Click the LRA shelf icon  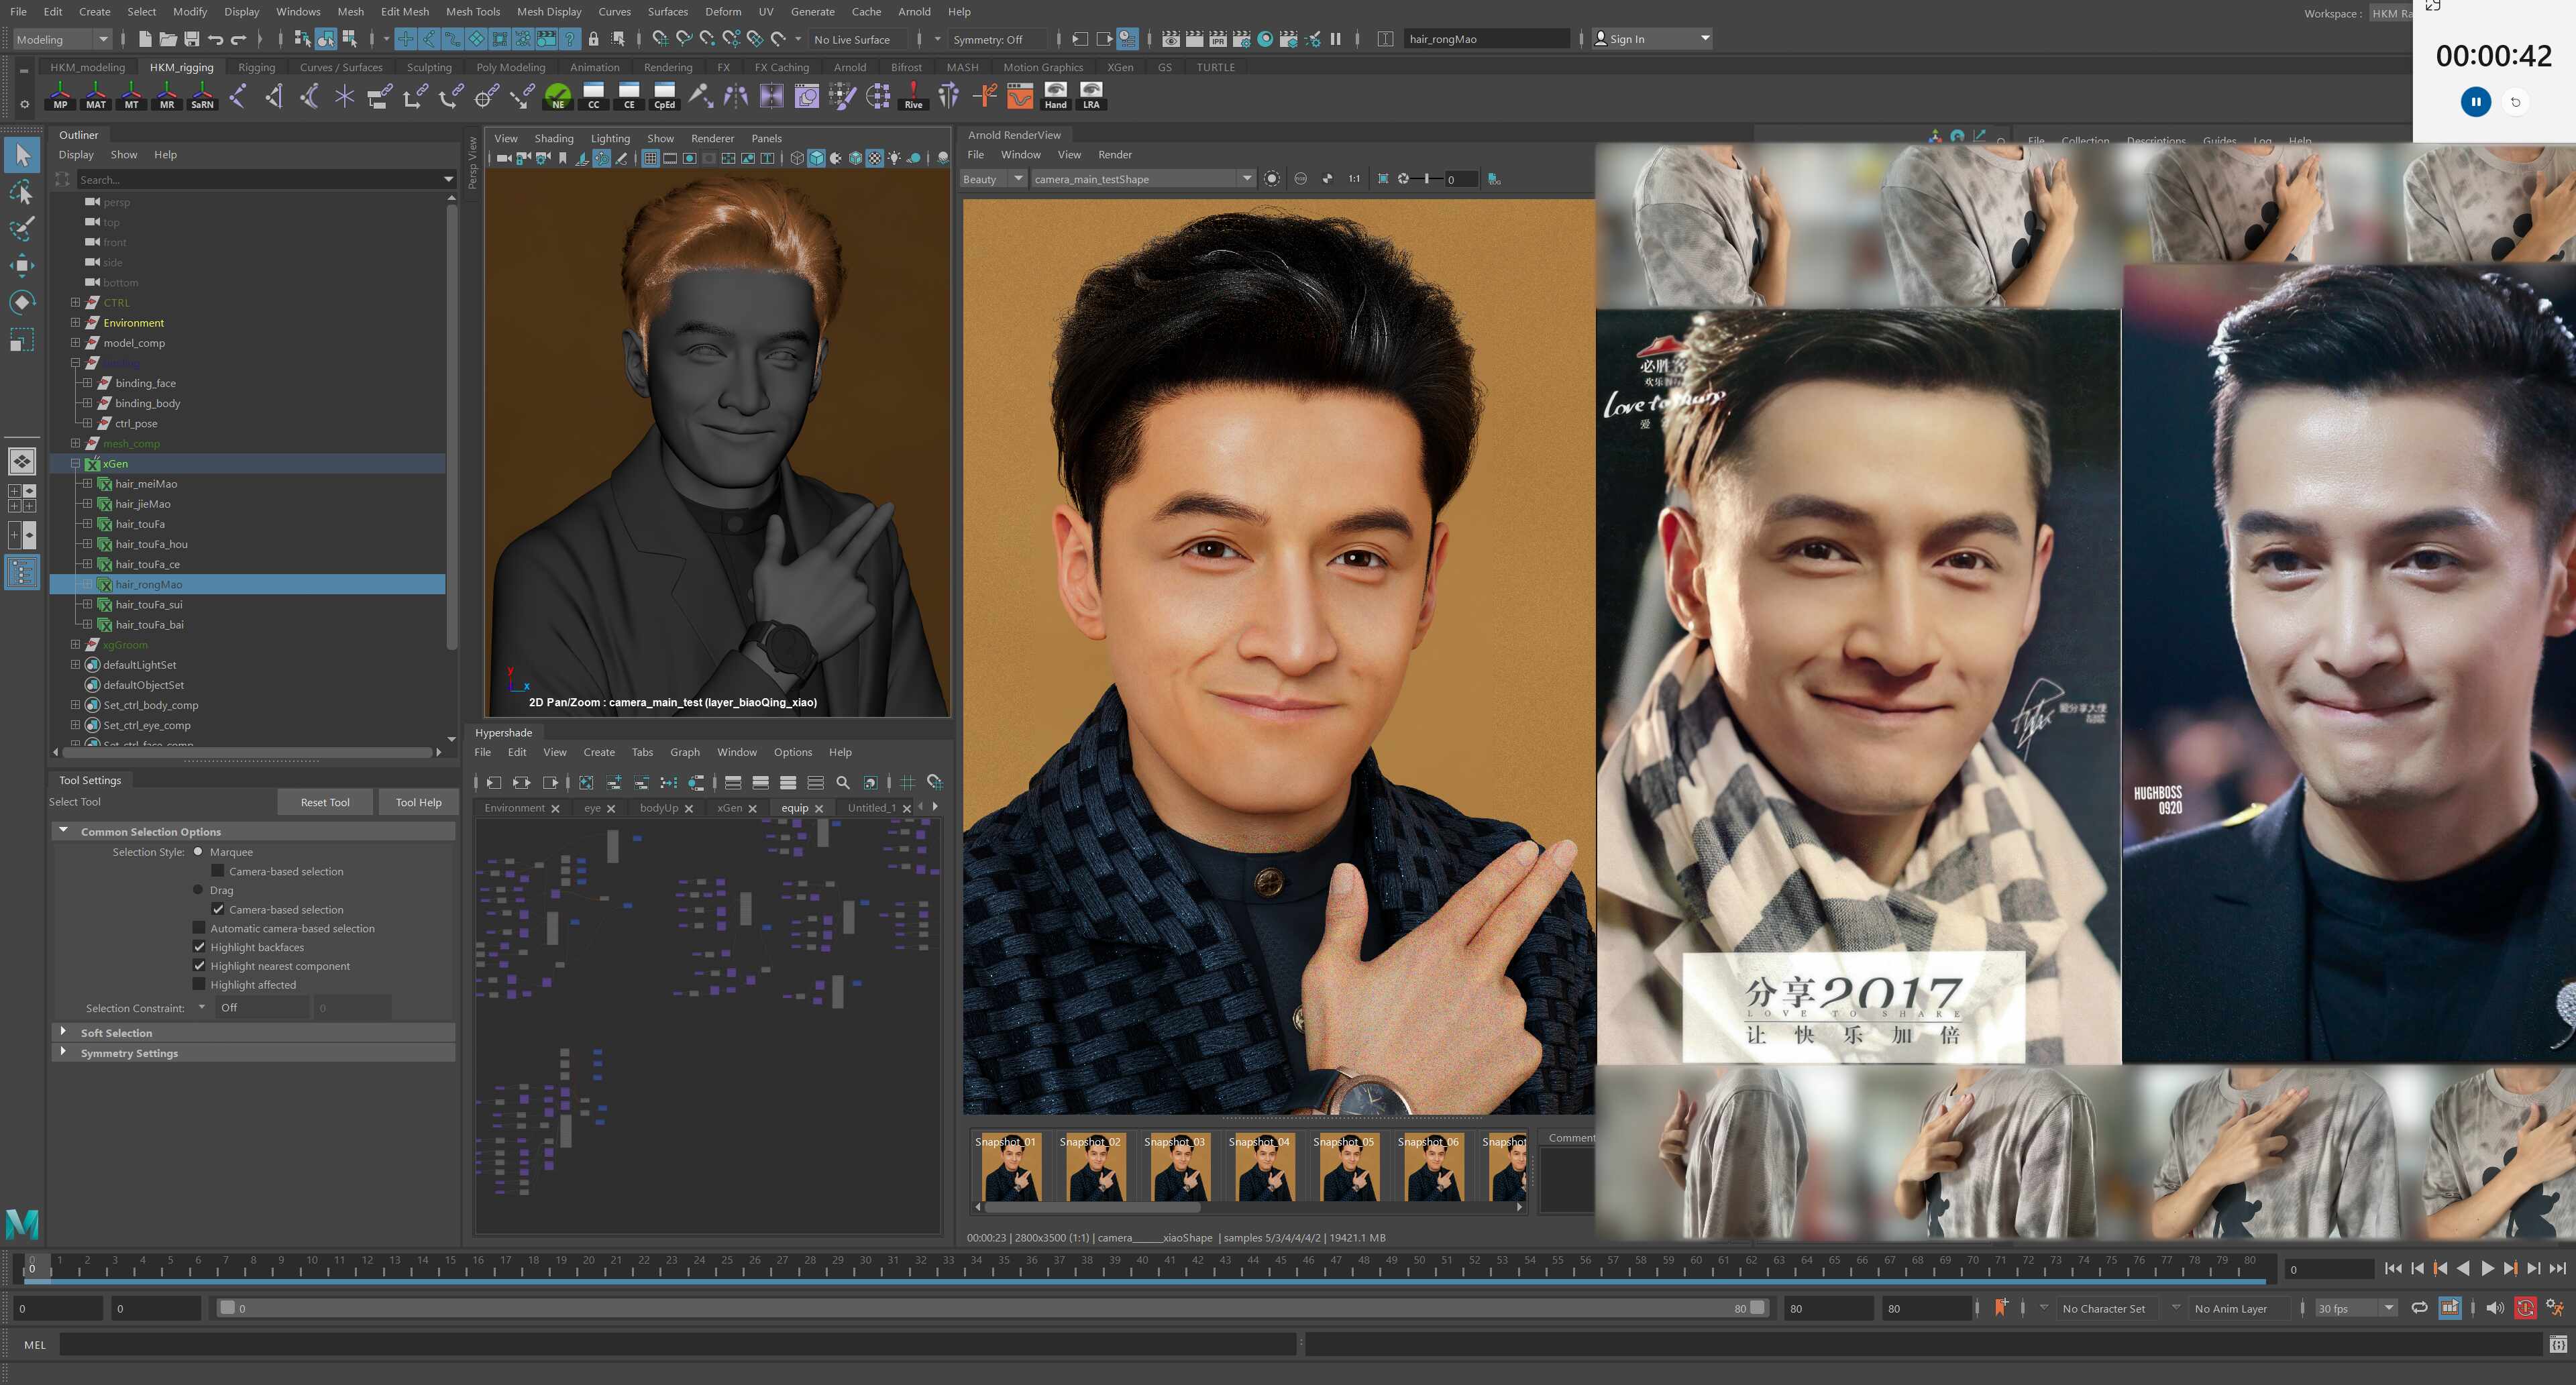(x=1091, y=96)
